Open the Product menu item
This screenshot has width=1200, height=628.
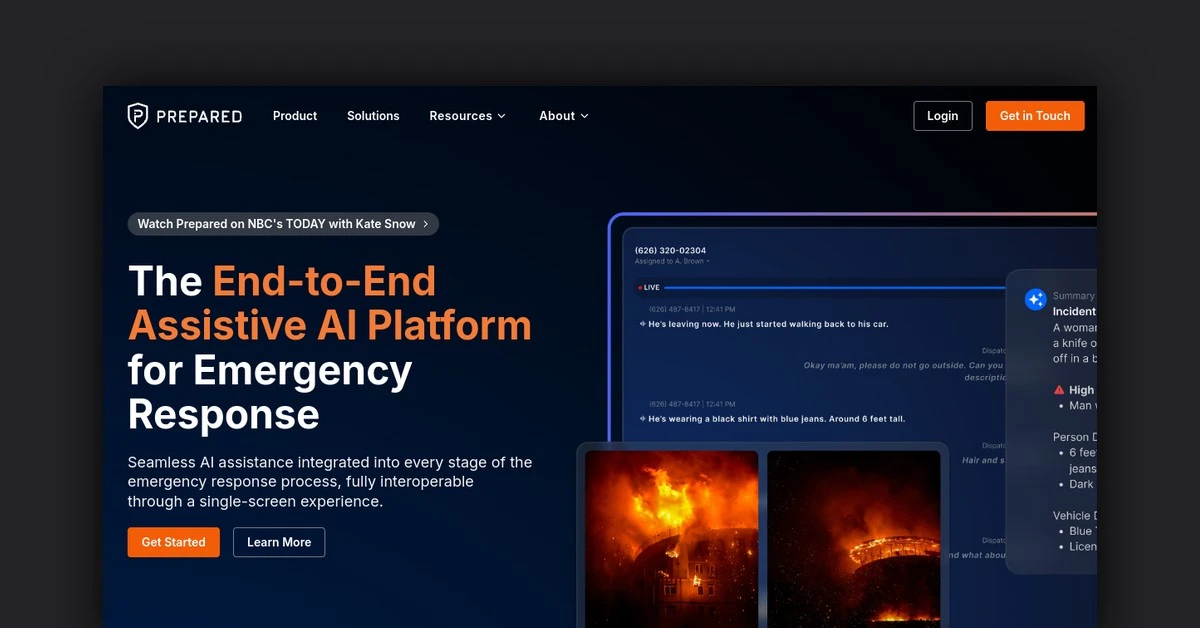coord(295,116)
